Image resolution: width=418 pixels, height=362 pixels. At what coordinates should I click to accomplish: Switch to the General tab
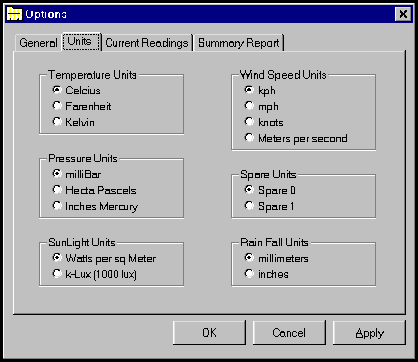[38, 43]
